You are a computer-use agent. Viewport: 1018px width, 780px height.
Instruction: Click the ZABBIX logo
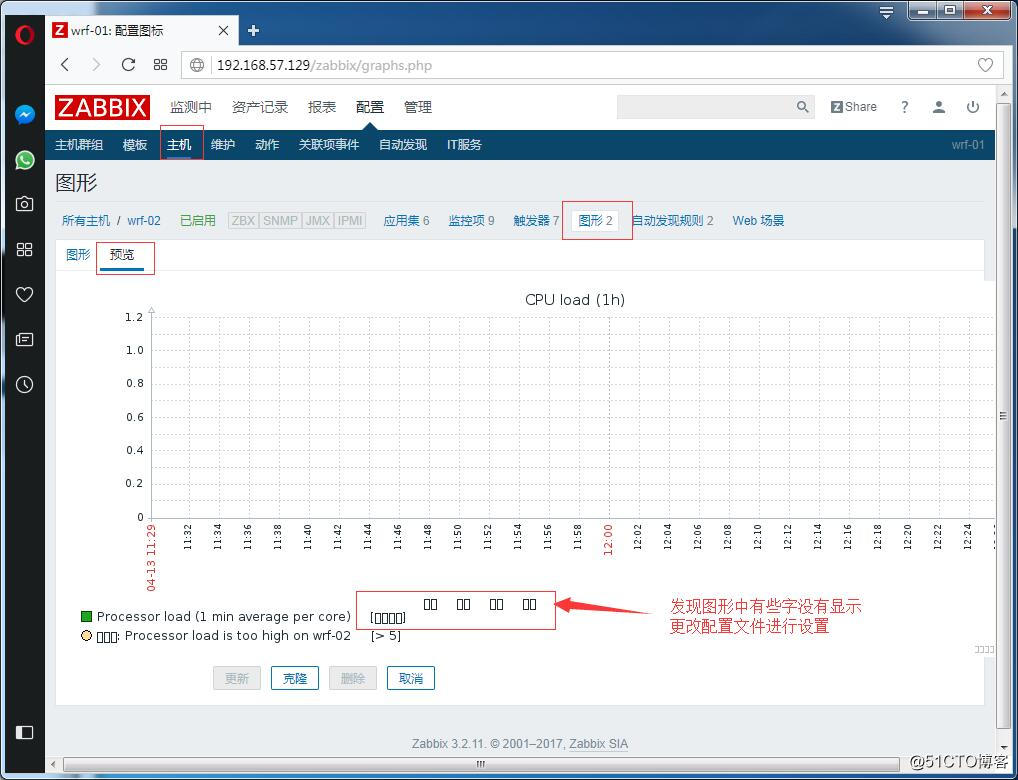103,107
